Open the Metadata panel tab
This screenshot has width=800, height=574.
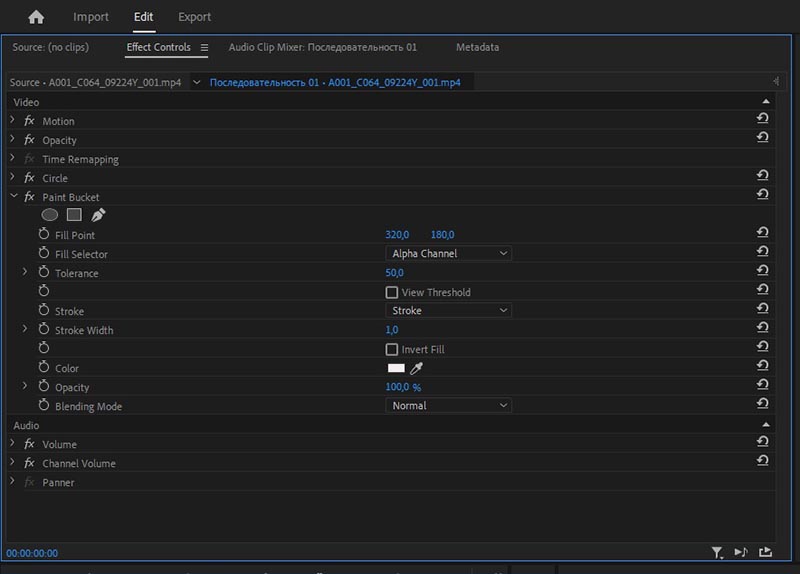[477, 47]
